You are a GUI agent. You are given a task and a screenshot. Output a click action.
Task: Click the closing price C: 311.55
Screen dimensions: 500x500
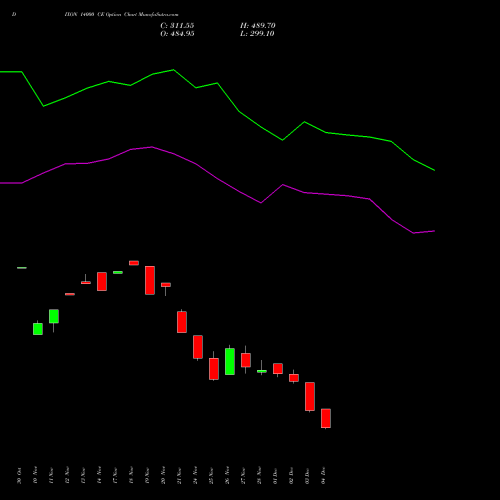point(177,26)
